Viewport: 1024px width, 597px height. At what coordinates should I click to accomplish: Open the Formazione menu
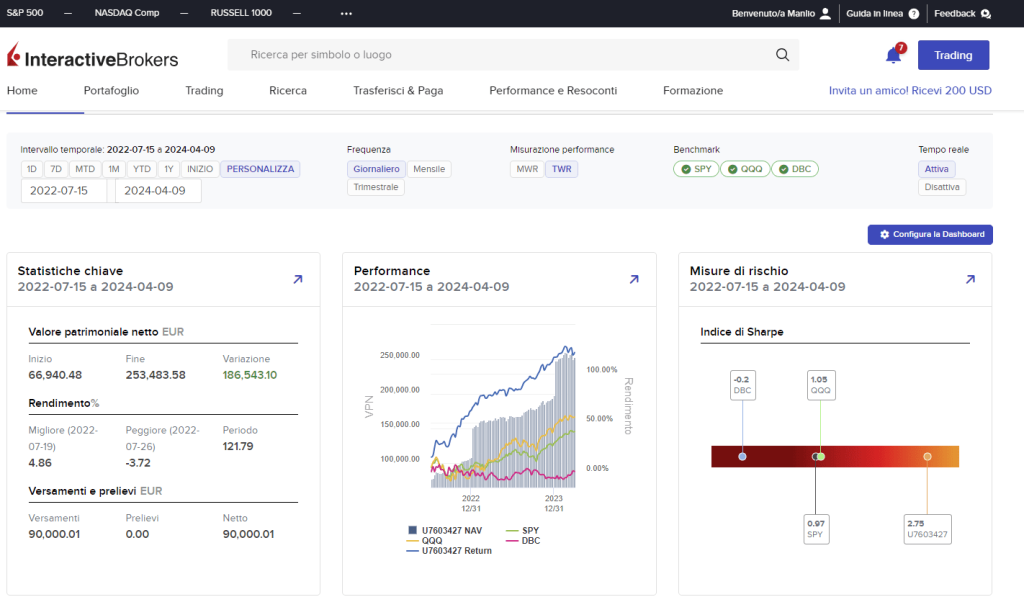(693, 91)
